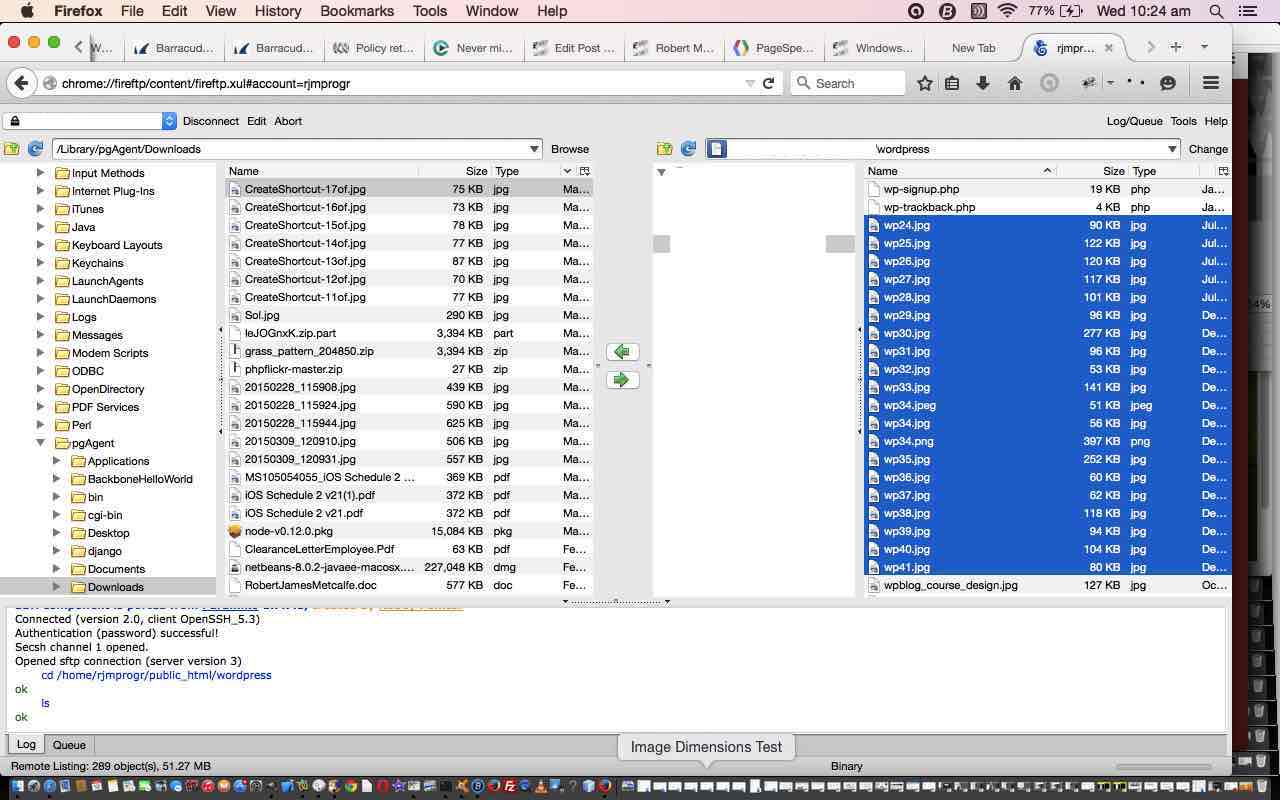Refresh the remote directory listing
The image size is (1280, 800).
tap(688, 149)
